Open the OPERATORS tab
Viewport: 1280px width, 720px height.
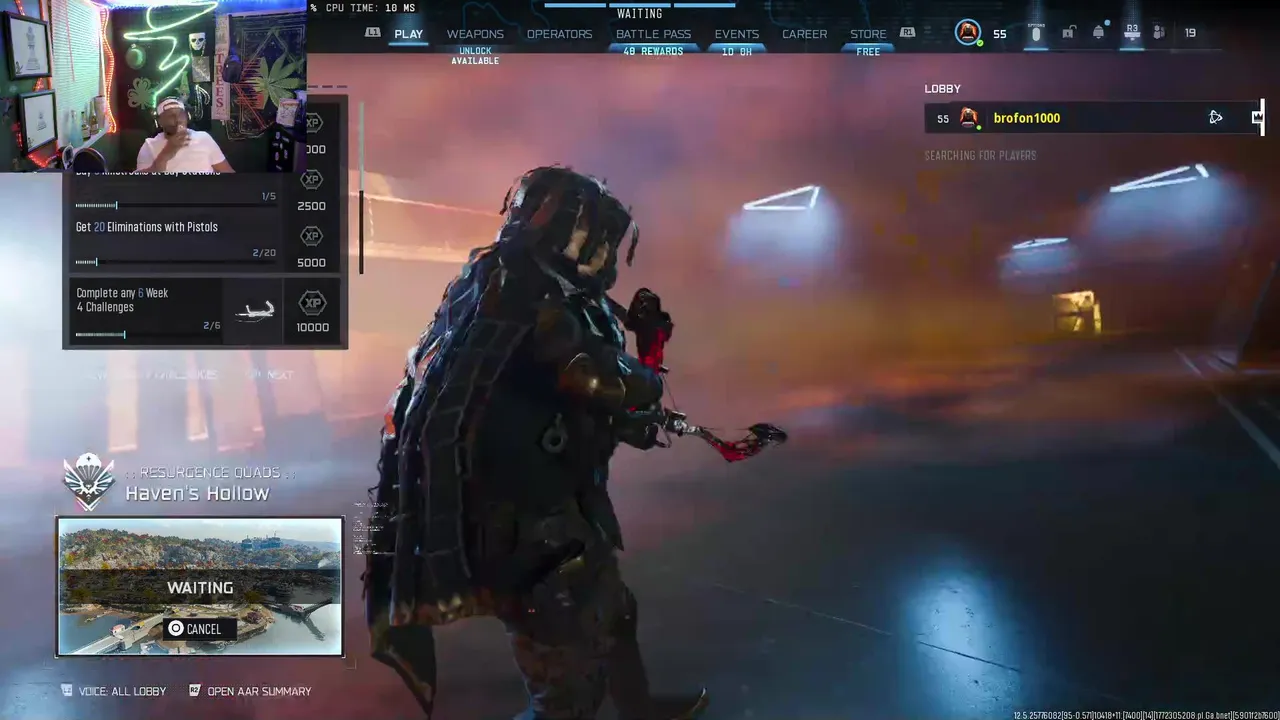[559, 34]
